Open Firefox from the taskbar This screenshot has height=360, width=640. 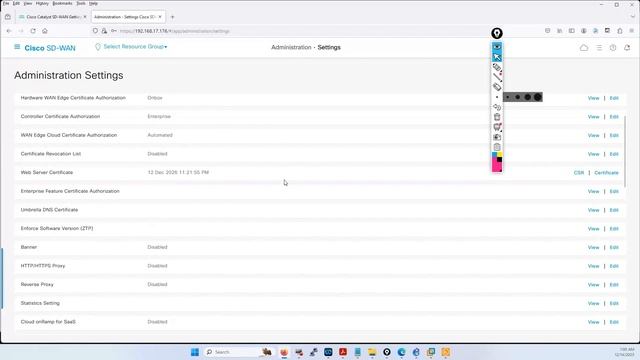(284, 352)
